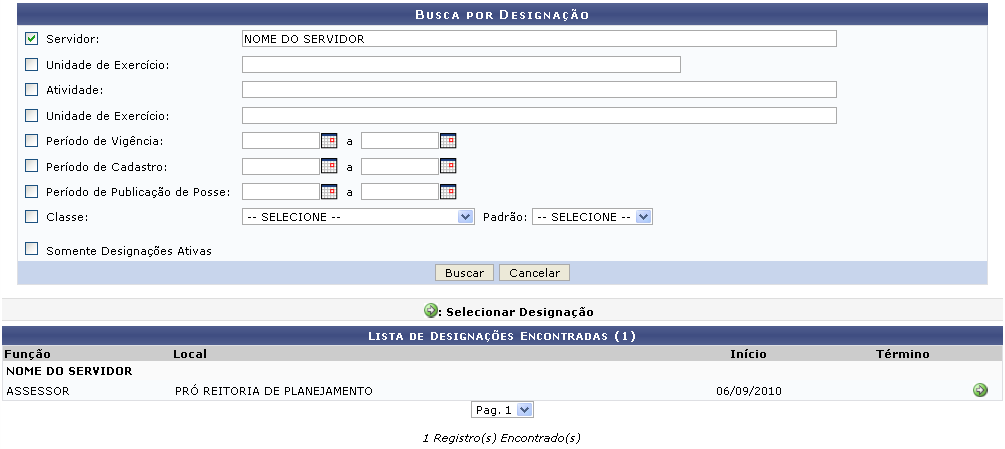Open calendar for Período de Vigência end date

click(x=448, y=141)
